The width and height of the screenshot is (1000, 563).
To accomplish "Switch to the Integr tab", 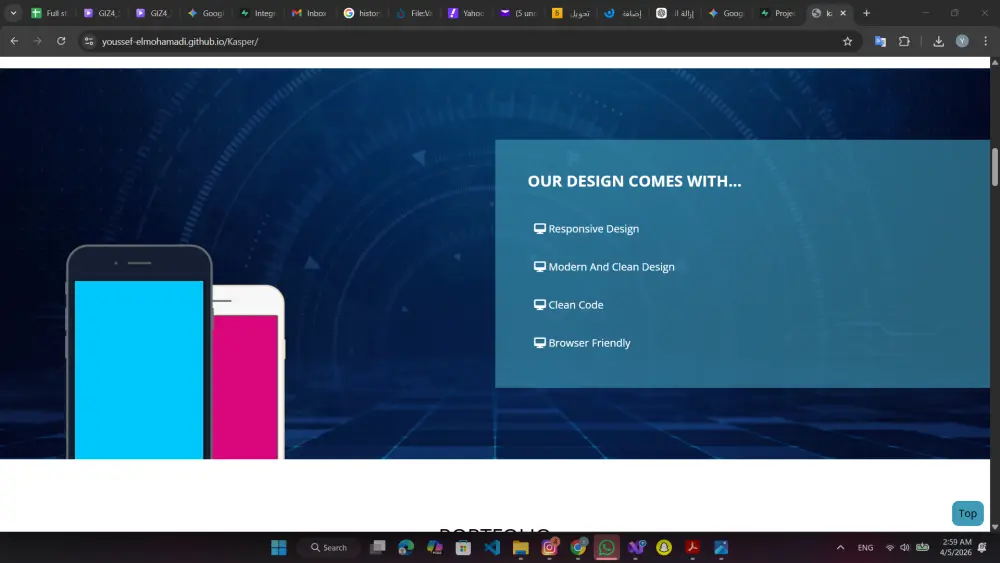I will coord(258,13).
